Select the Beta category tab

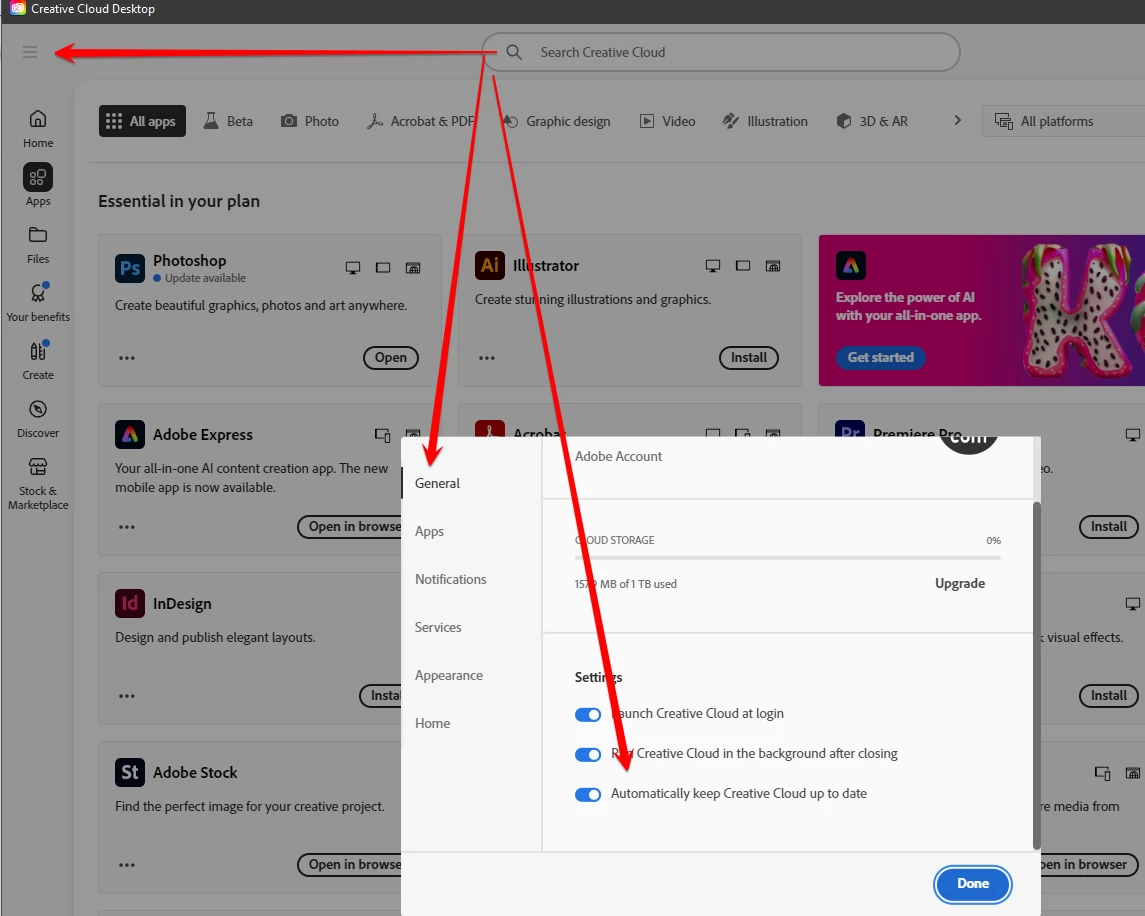(229, 121)
